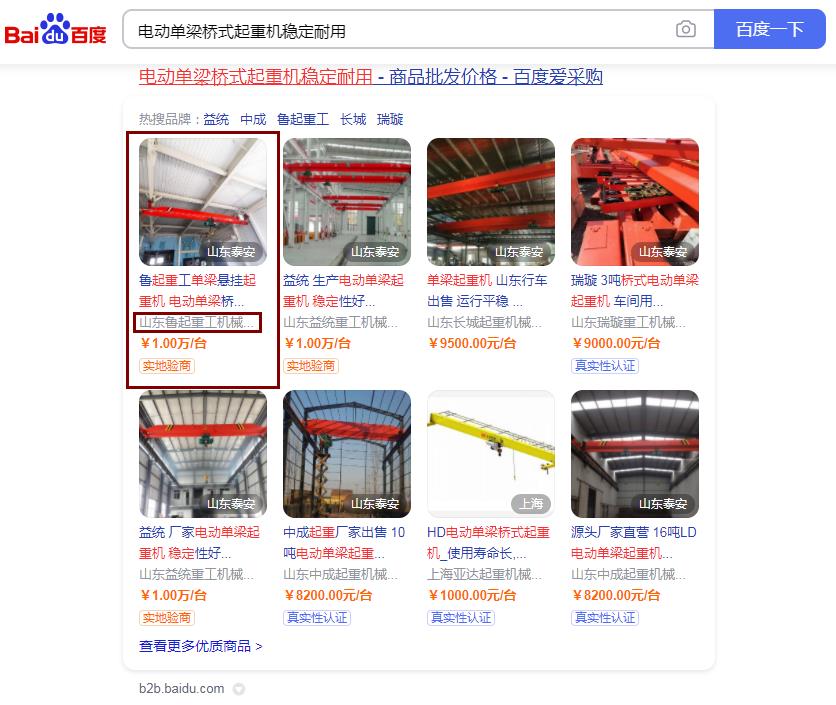
Task: Select the 益统 hot brand link
Action: [216, 119]
